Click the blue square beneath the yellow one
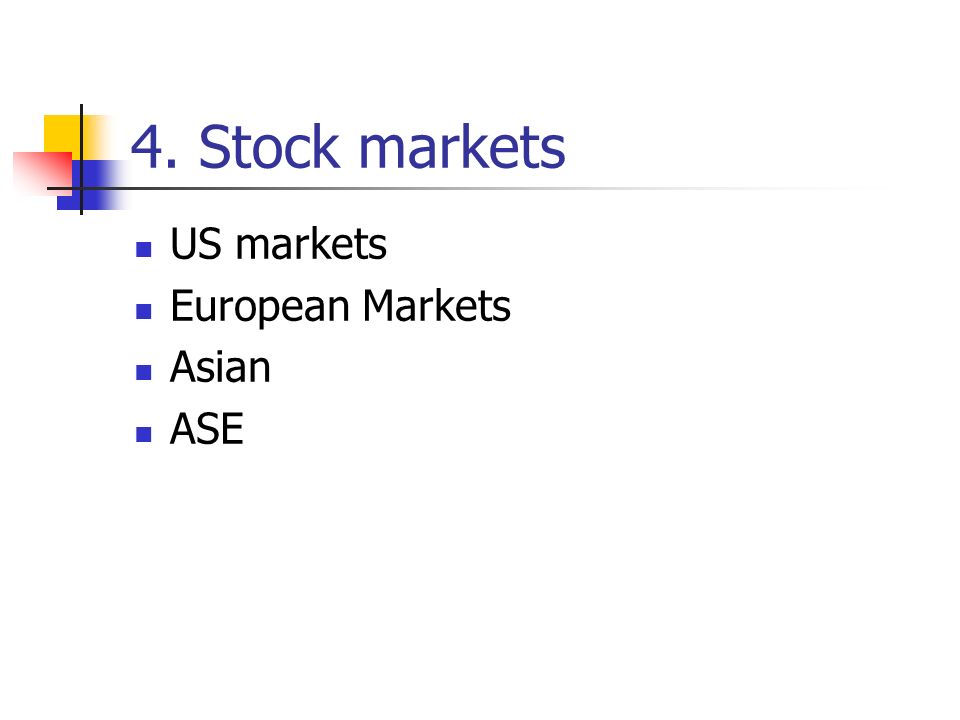960x720 pixels. pyautogui.click(x=91, y=186)
